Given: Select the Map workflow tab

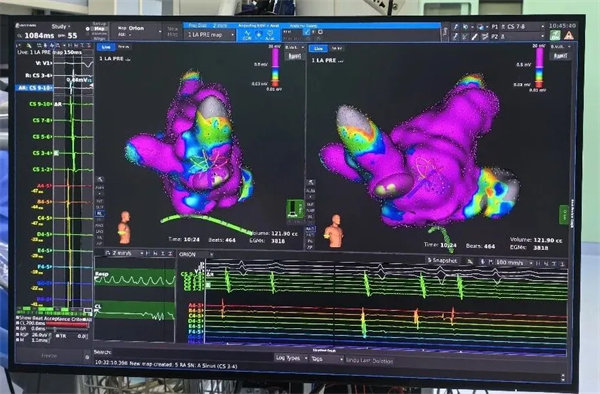Looking at the screenshot, I should point(99,29).
